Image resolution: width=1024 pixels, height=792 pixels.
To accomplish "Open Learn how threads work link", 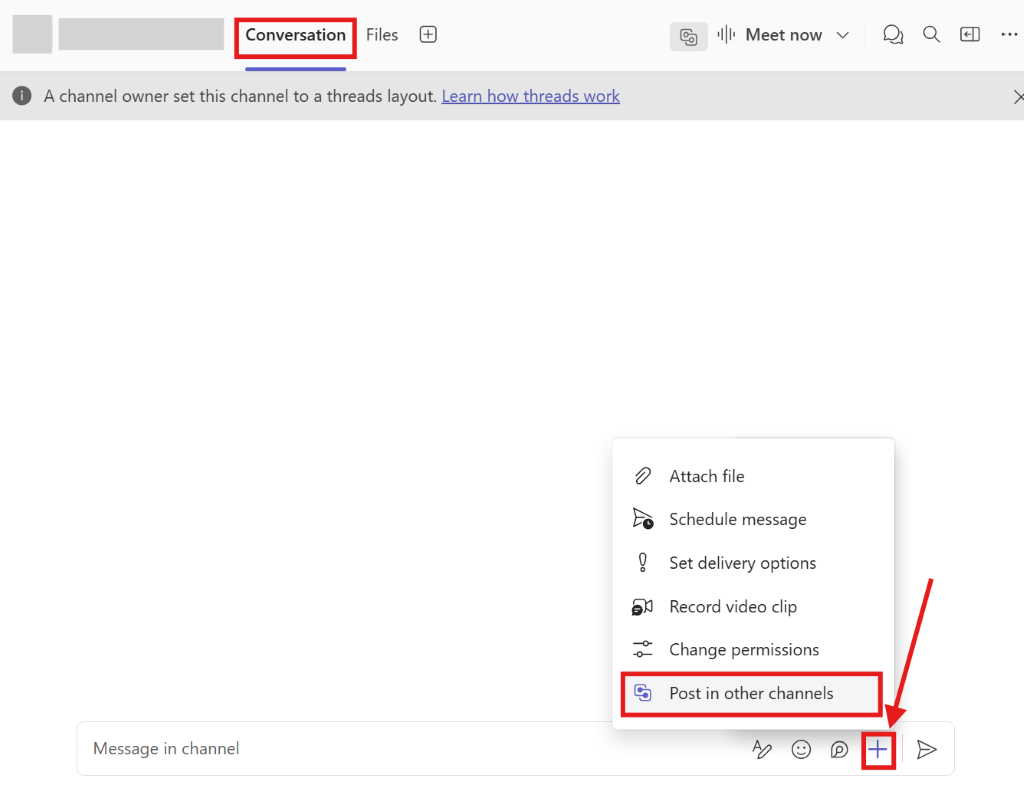I will (x=530, y=97).
